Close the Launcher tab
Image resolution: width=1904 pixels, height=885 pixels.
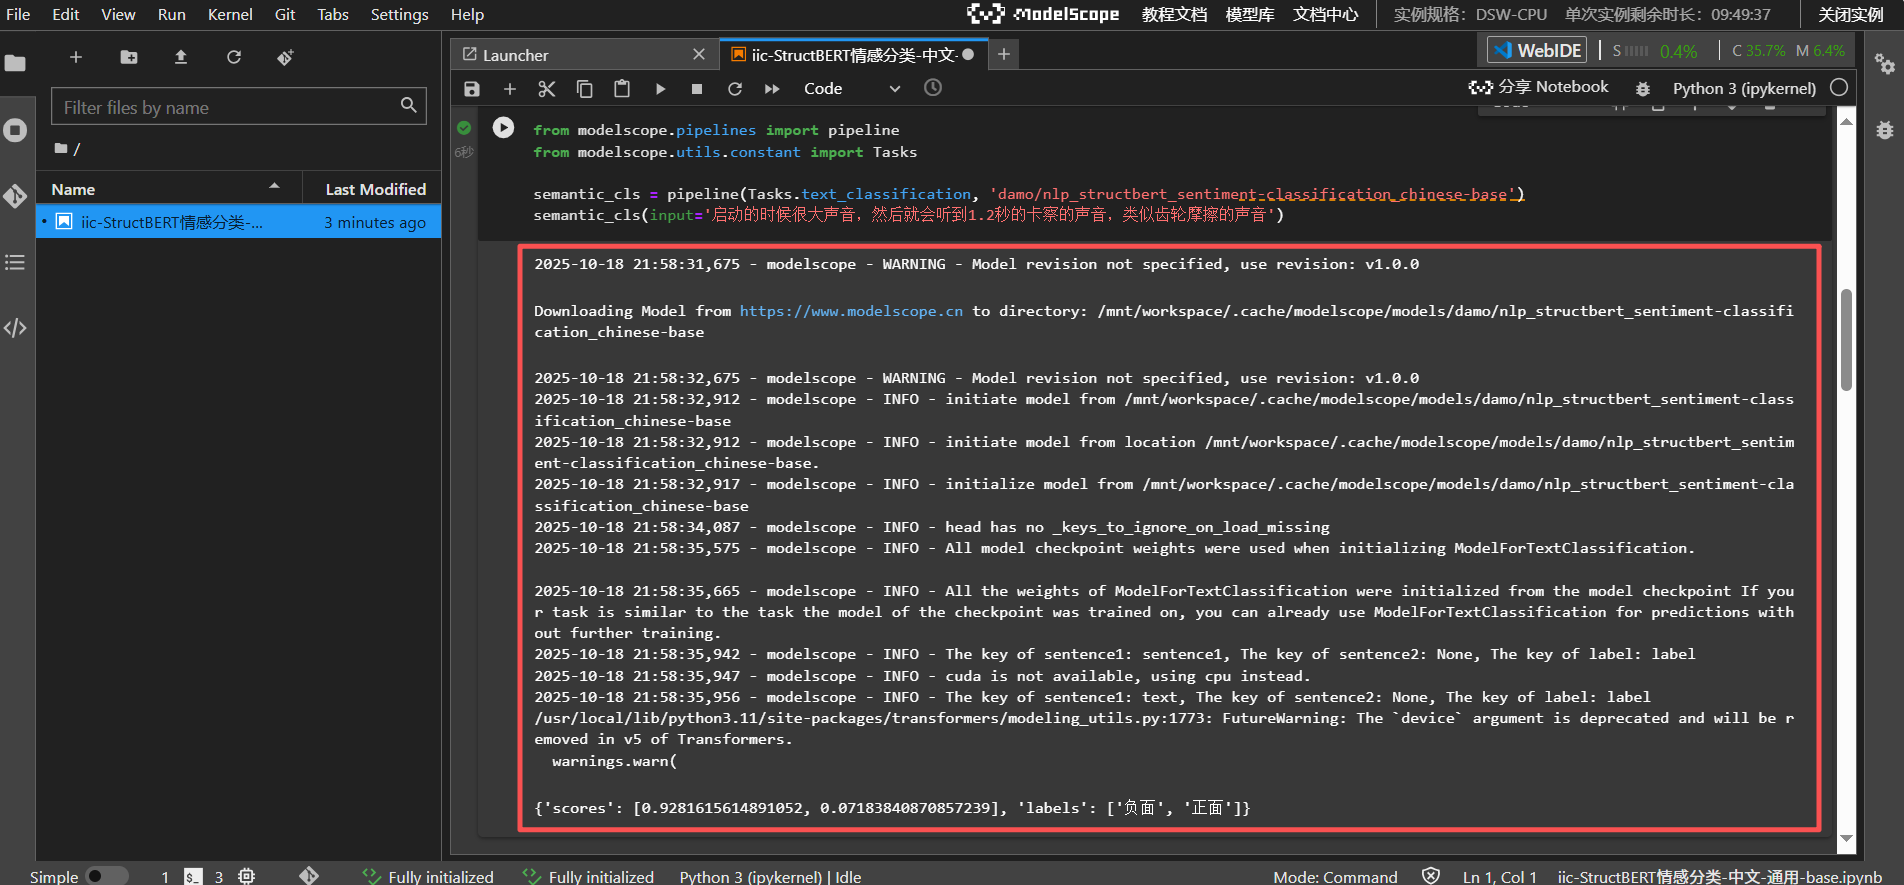[699, 55]
